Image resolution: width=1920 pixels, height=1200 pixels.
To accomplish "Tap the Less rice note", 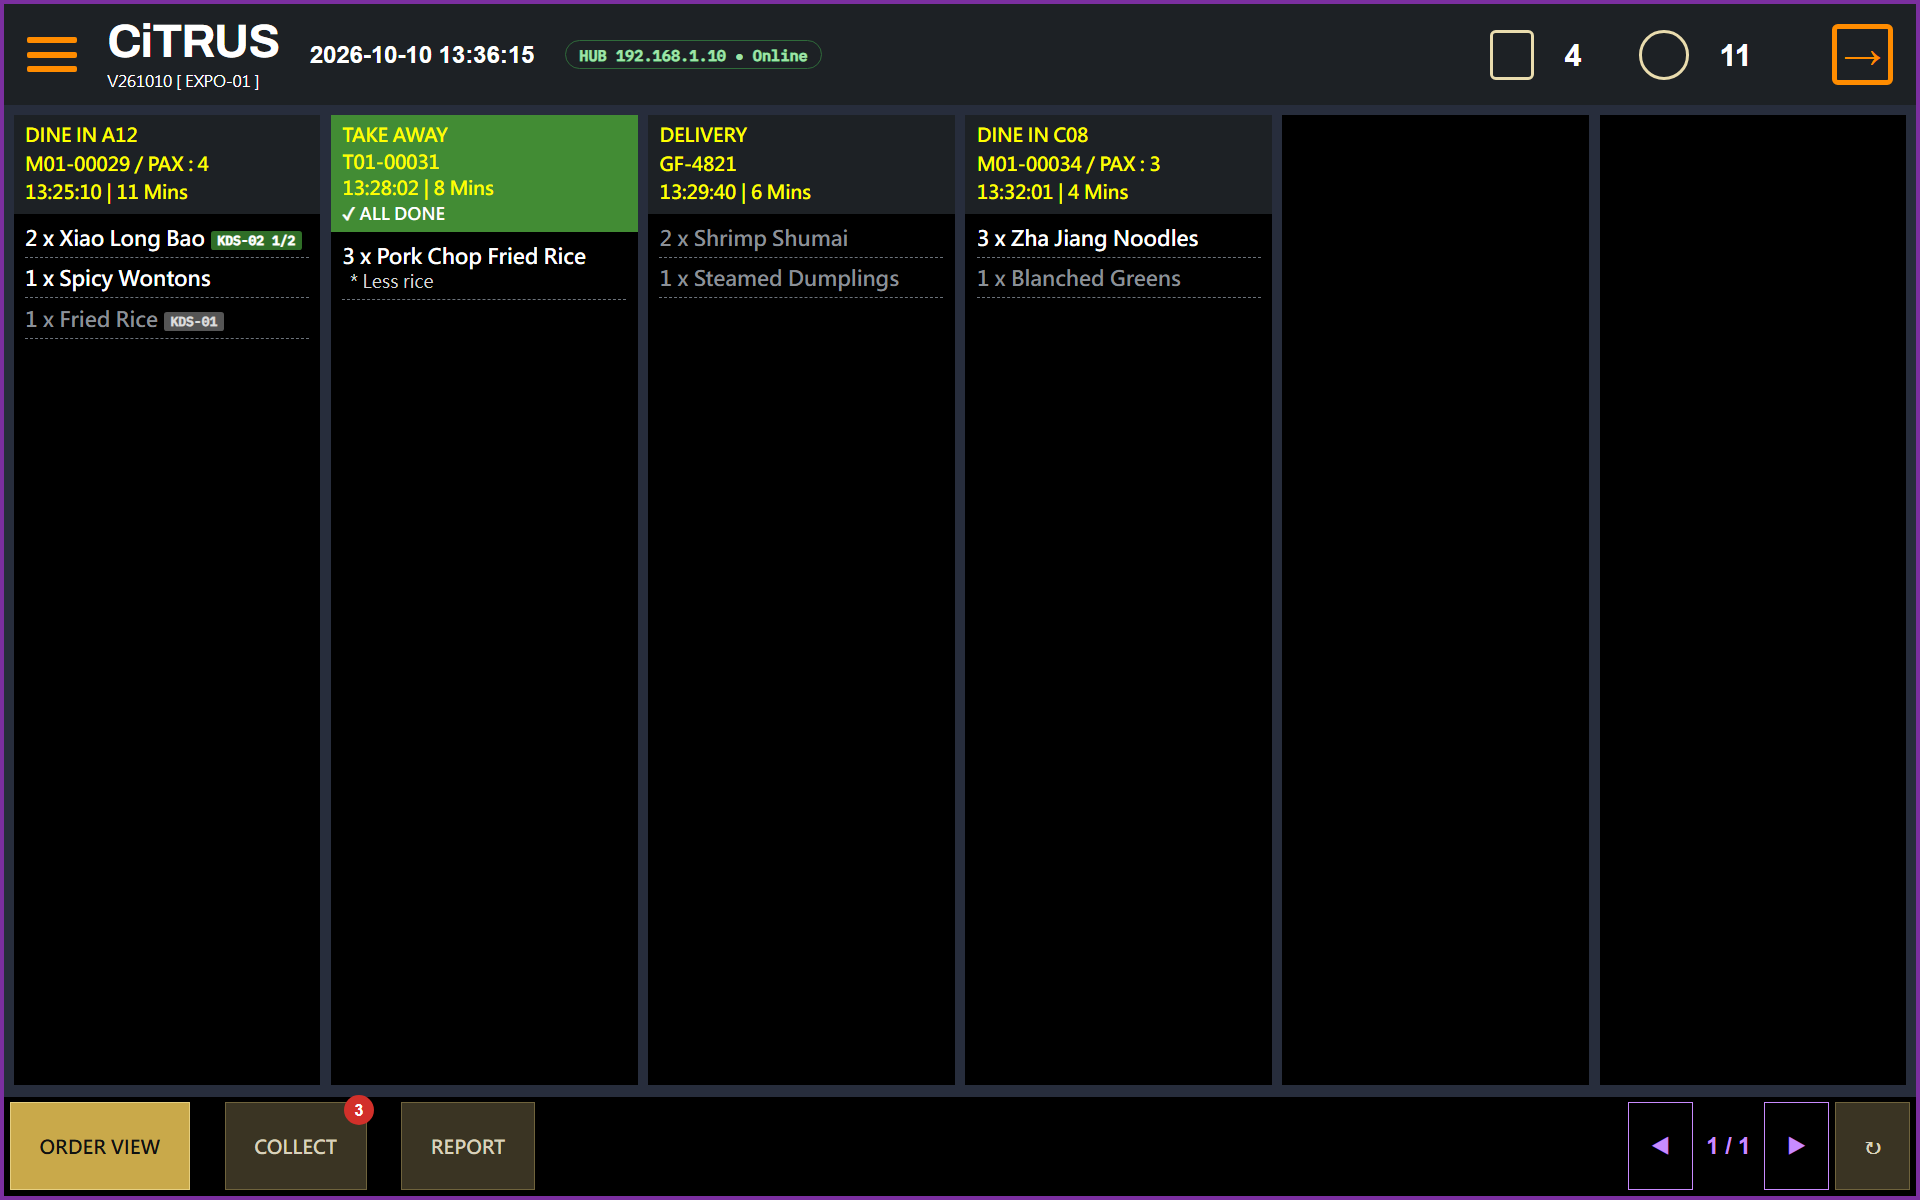I will 392,282.
